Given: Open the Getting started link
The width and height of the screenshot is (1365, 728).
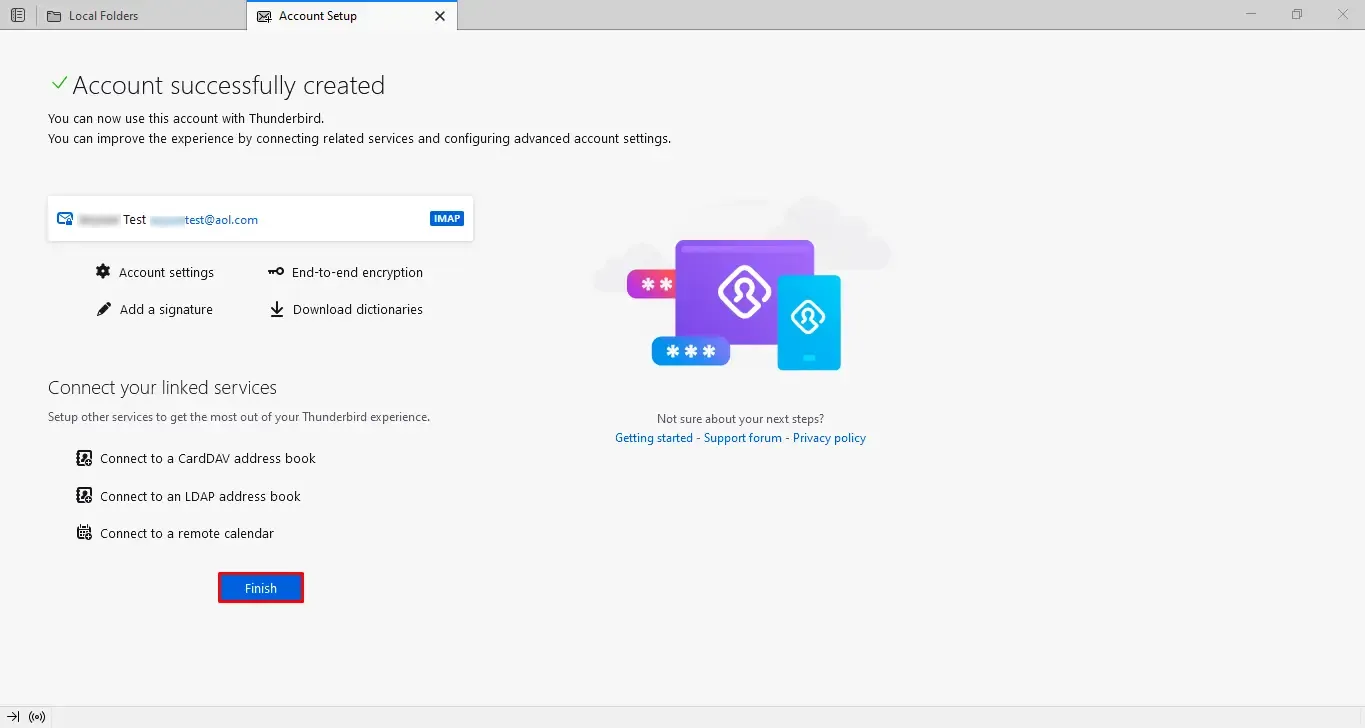Looking at the screenshot, I should [653, 438].
